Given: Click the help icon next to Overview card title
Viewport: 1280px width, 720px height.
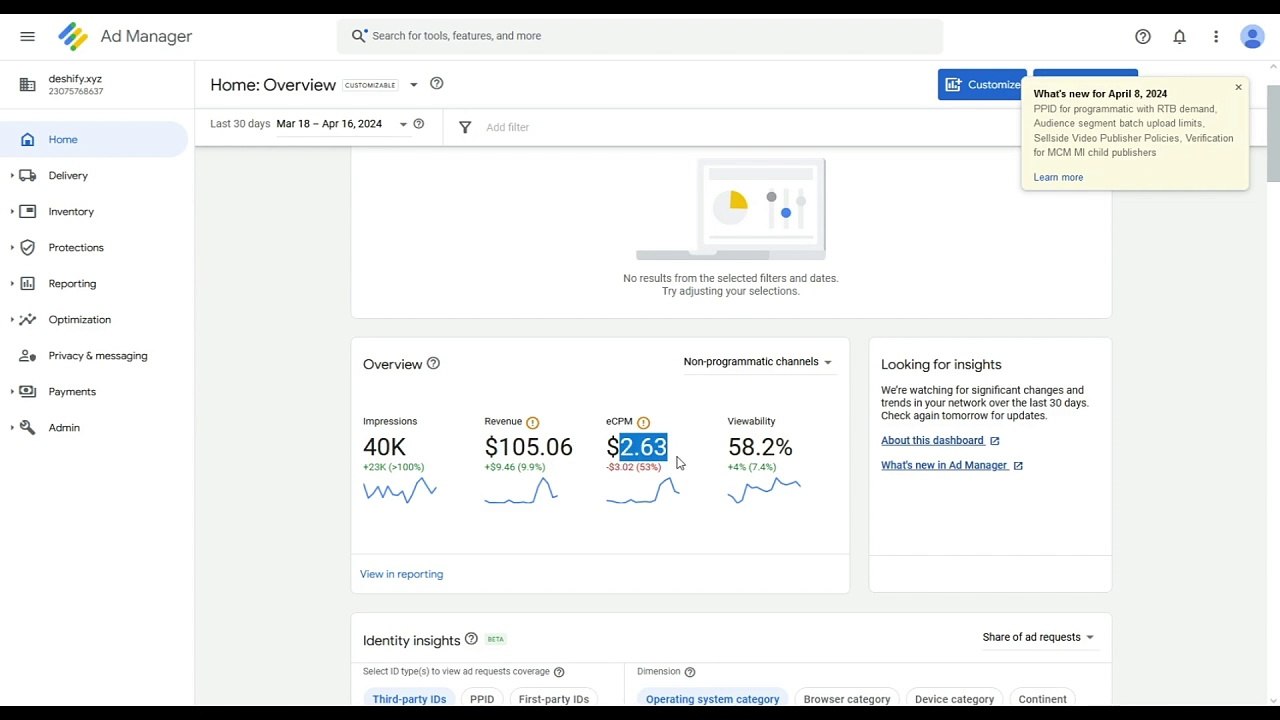Looking at the screenshot, I should [433, 364].
